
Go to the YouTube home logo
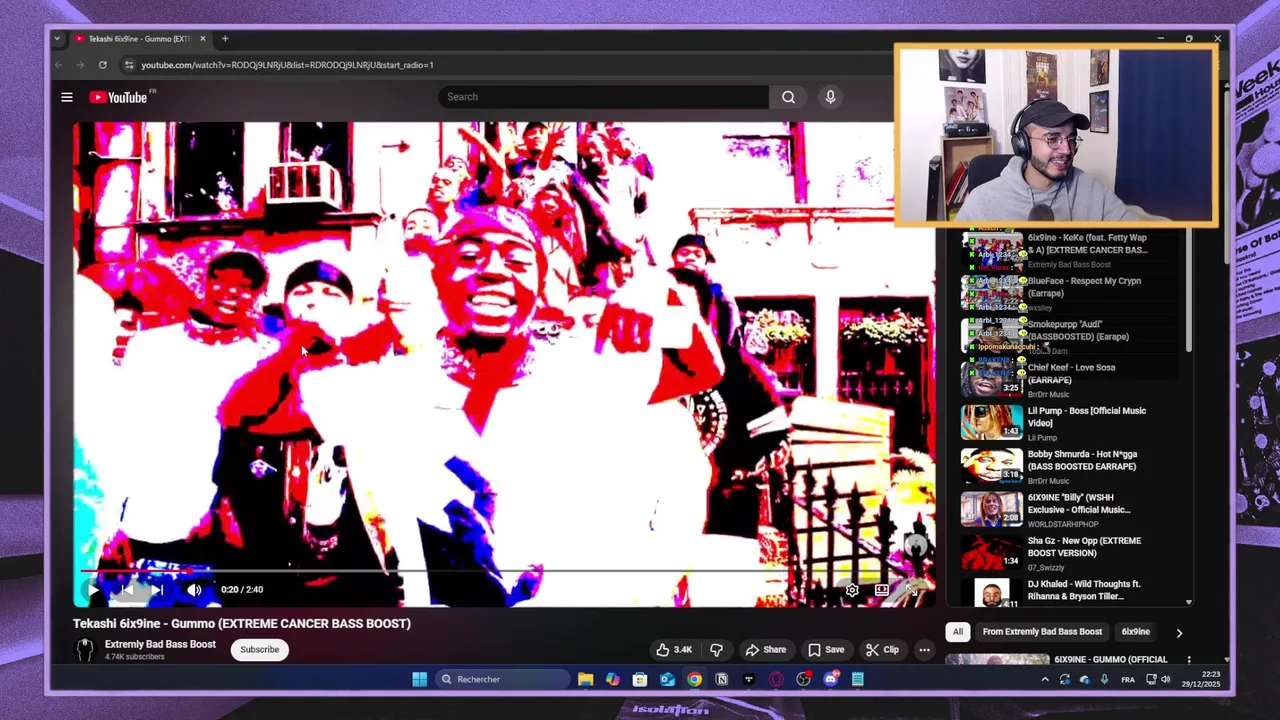pyautogui.click(x=119, y=97)
